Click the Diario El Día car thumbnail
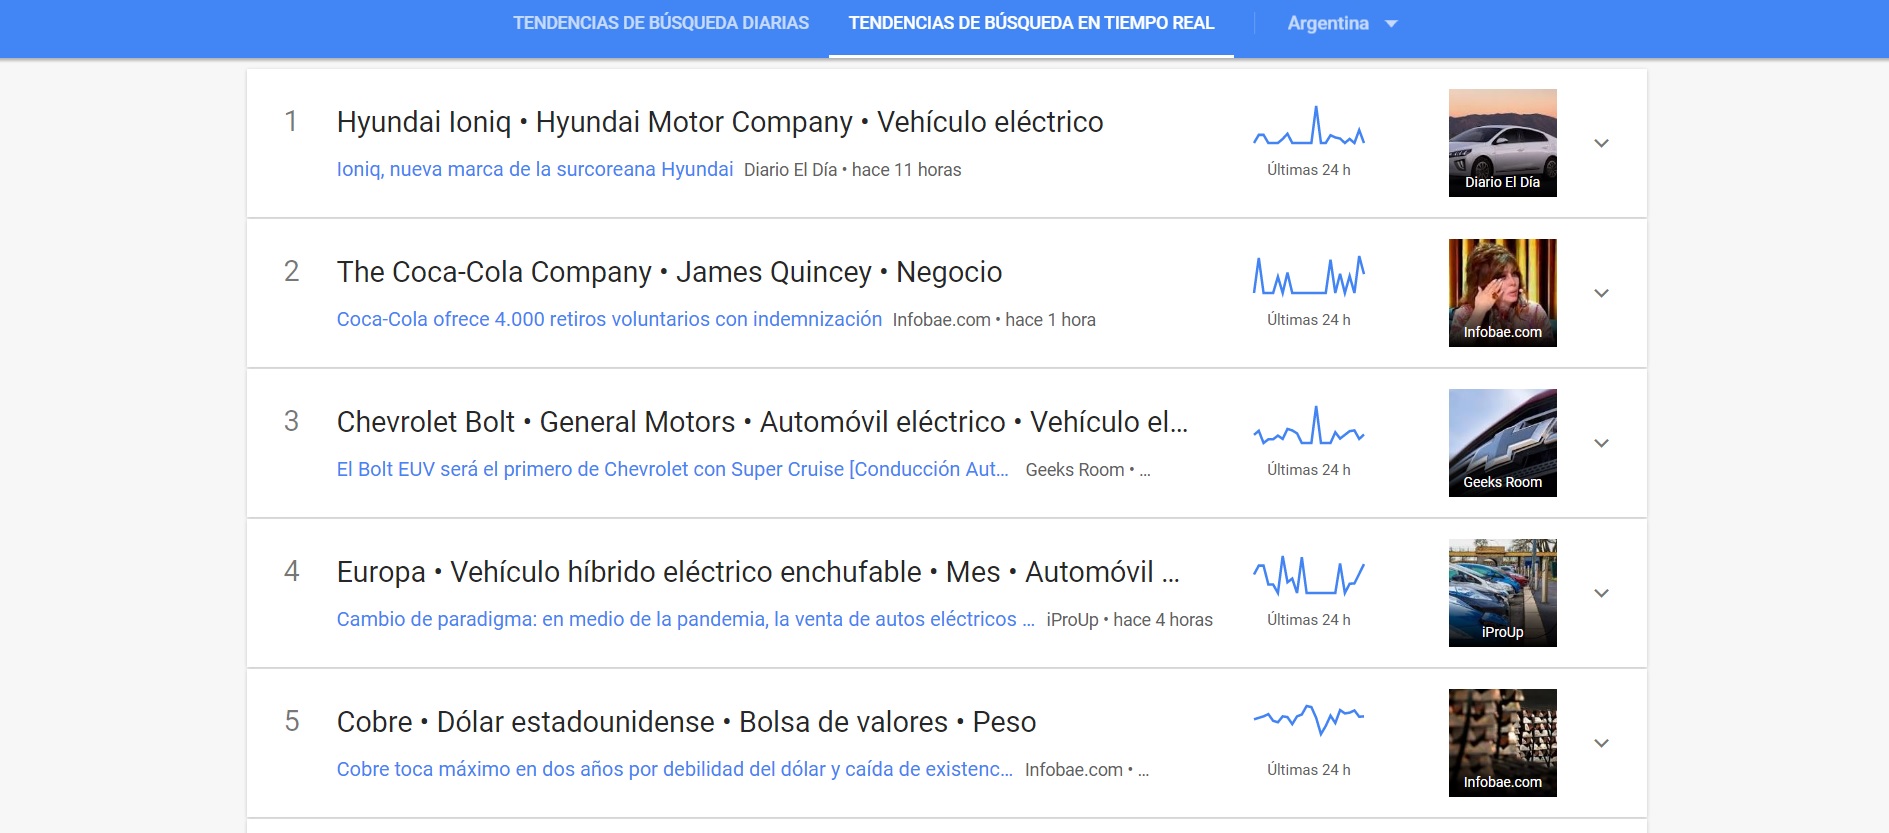 point(1502,143)
